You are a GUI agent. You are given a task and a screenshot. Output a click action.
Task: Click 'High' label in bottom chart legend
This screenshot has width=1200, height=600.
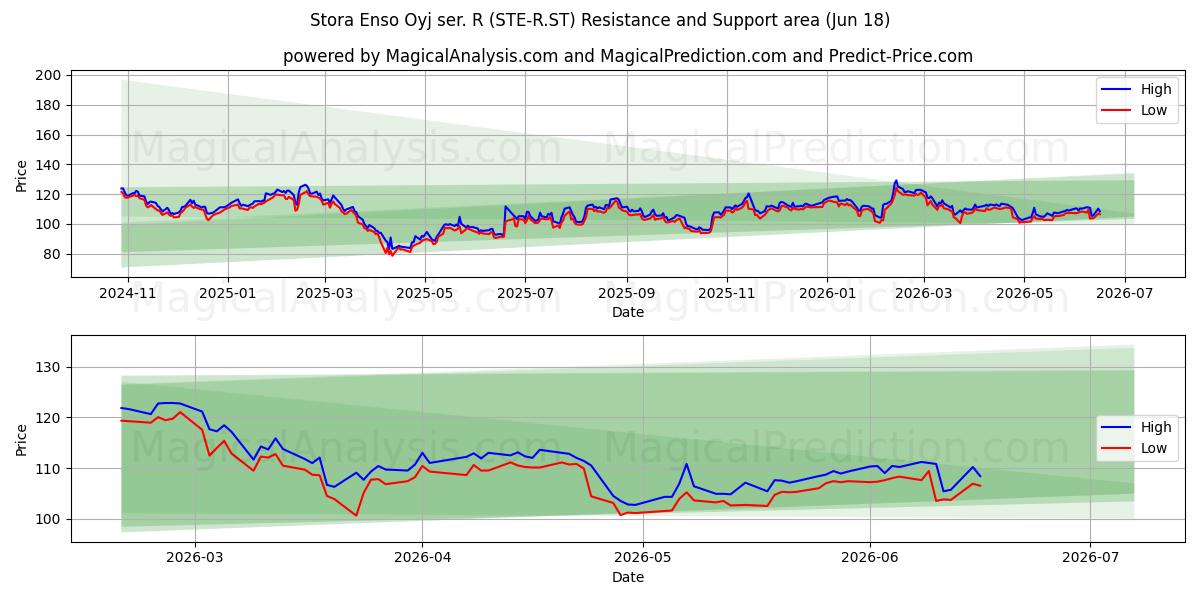[1156, 427]
